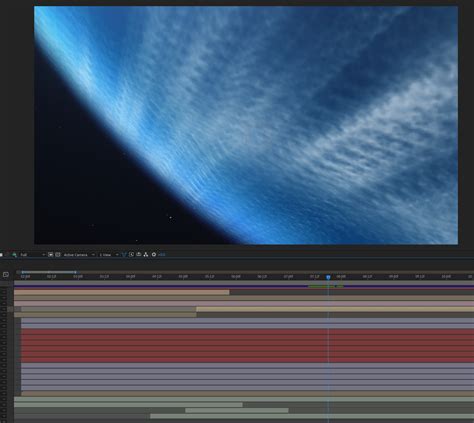Click the work area bar above ruler
474x423 pixels.
[x=49, y=272]
